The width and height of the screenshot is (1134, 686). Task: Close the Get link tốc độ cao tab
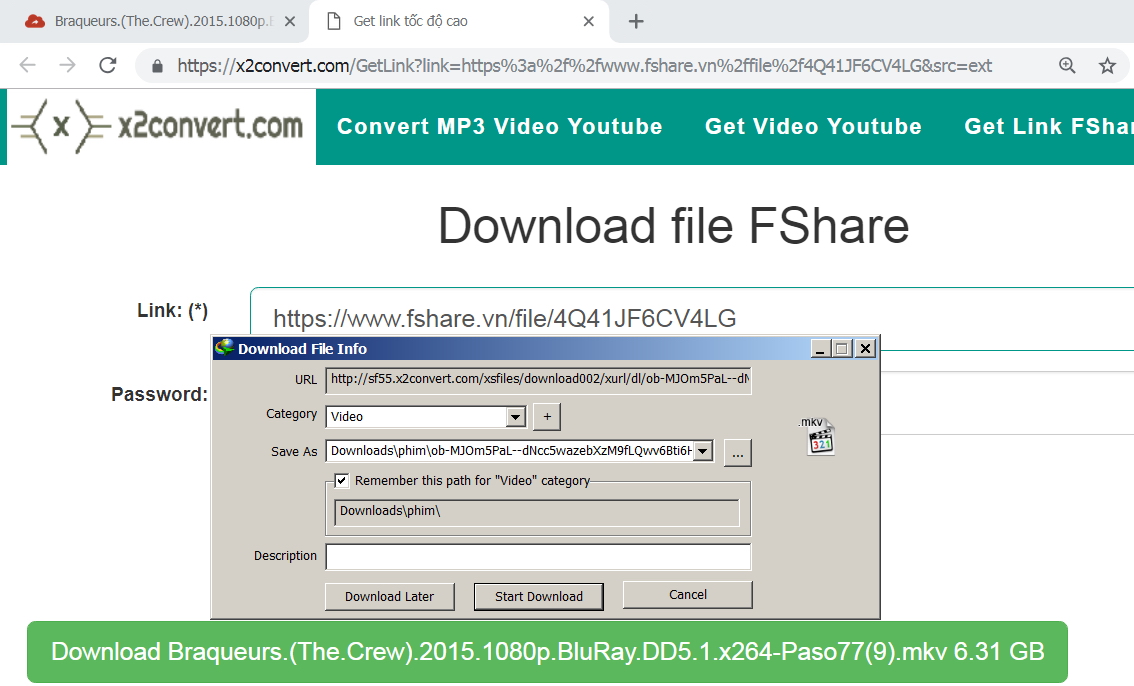pyautogui.click(x=589, y=22)
